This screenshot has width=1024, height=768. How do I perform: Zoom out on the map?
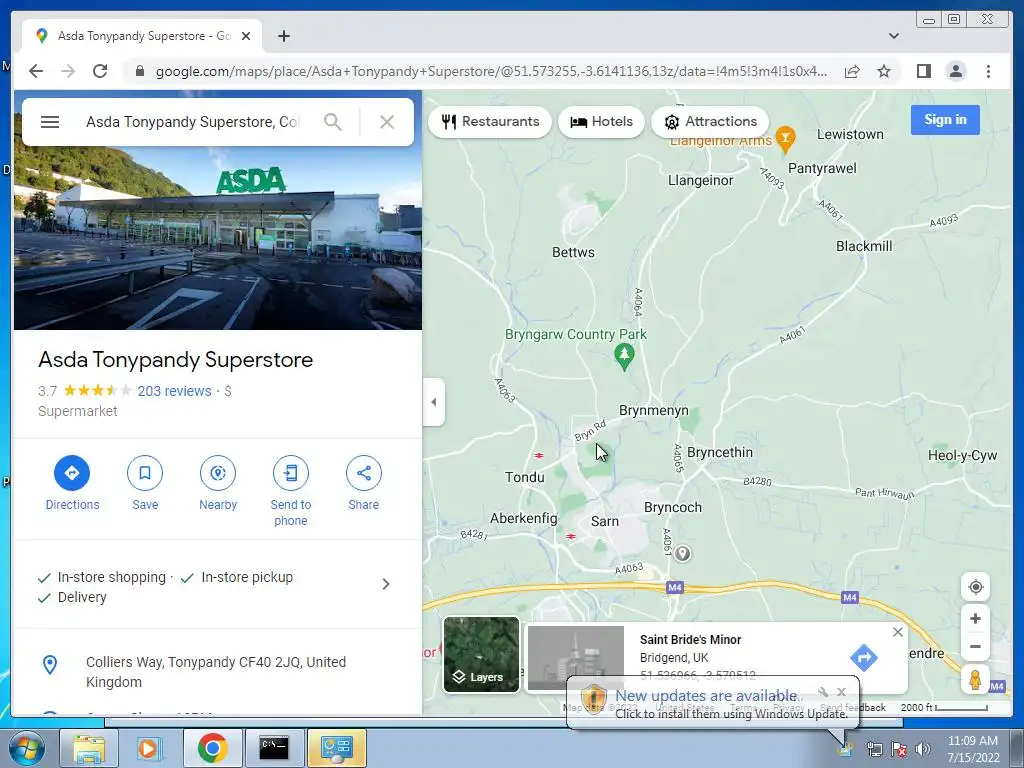975,647
